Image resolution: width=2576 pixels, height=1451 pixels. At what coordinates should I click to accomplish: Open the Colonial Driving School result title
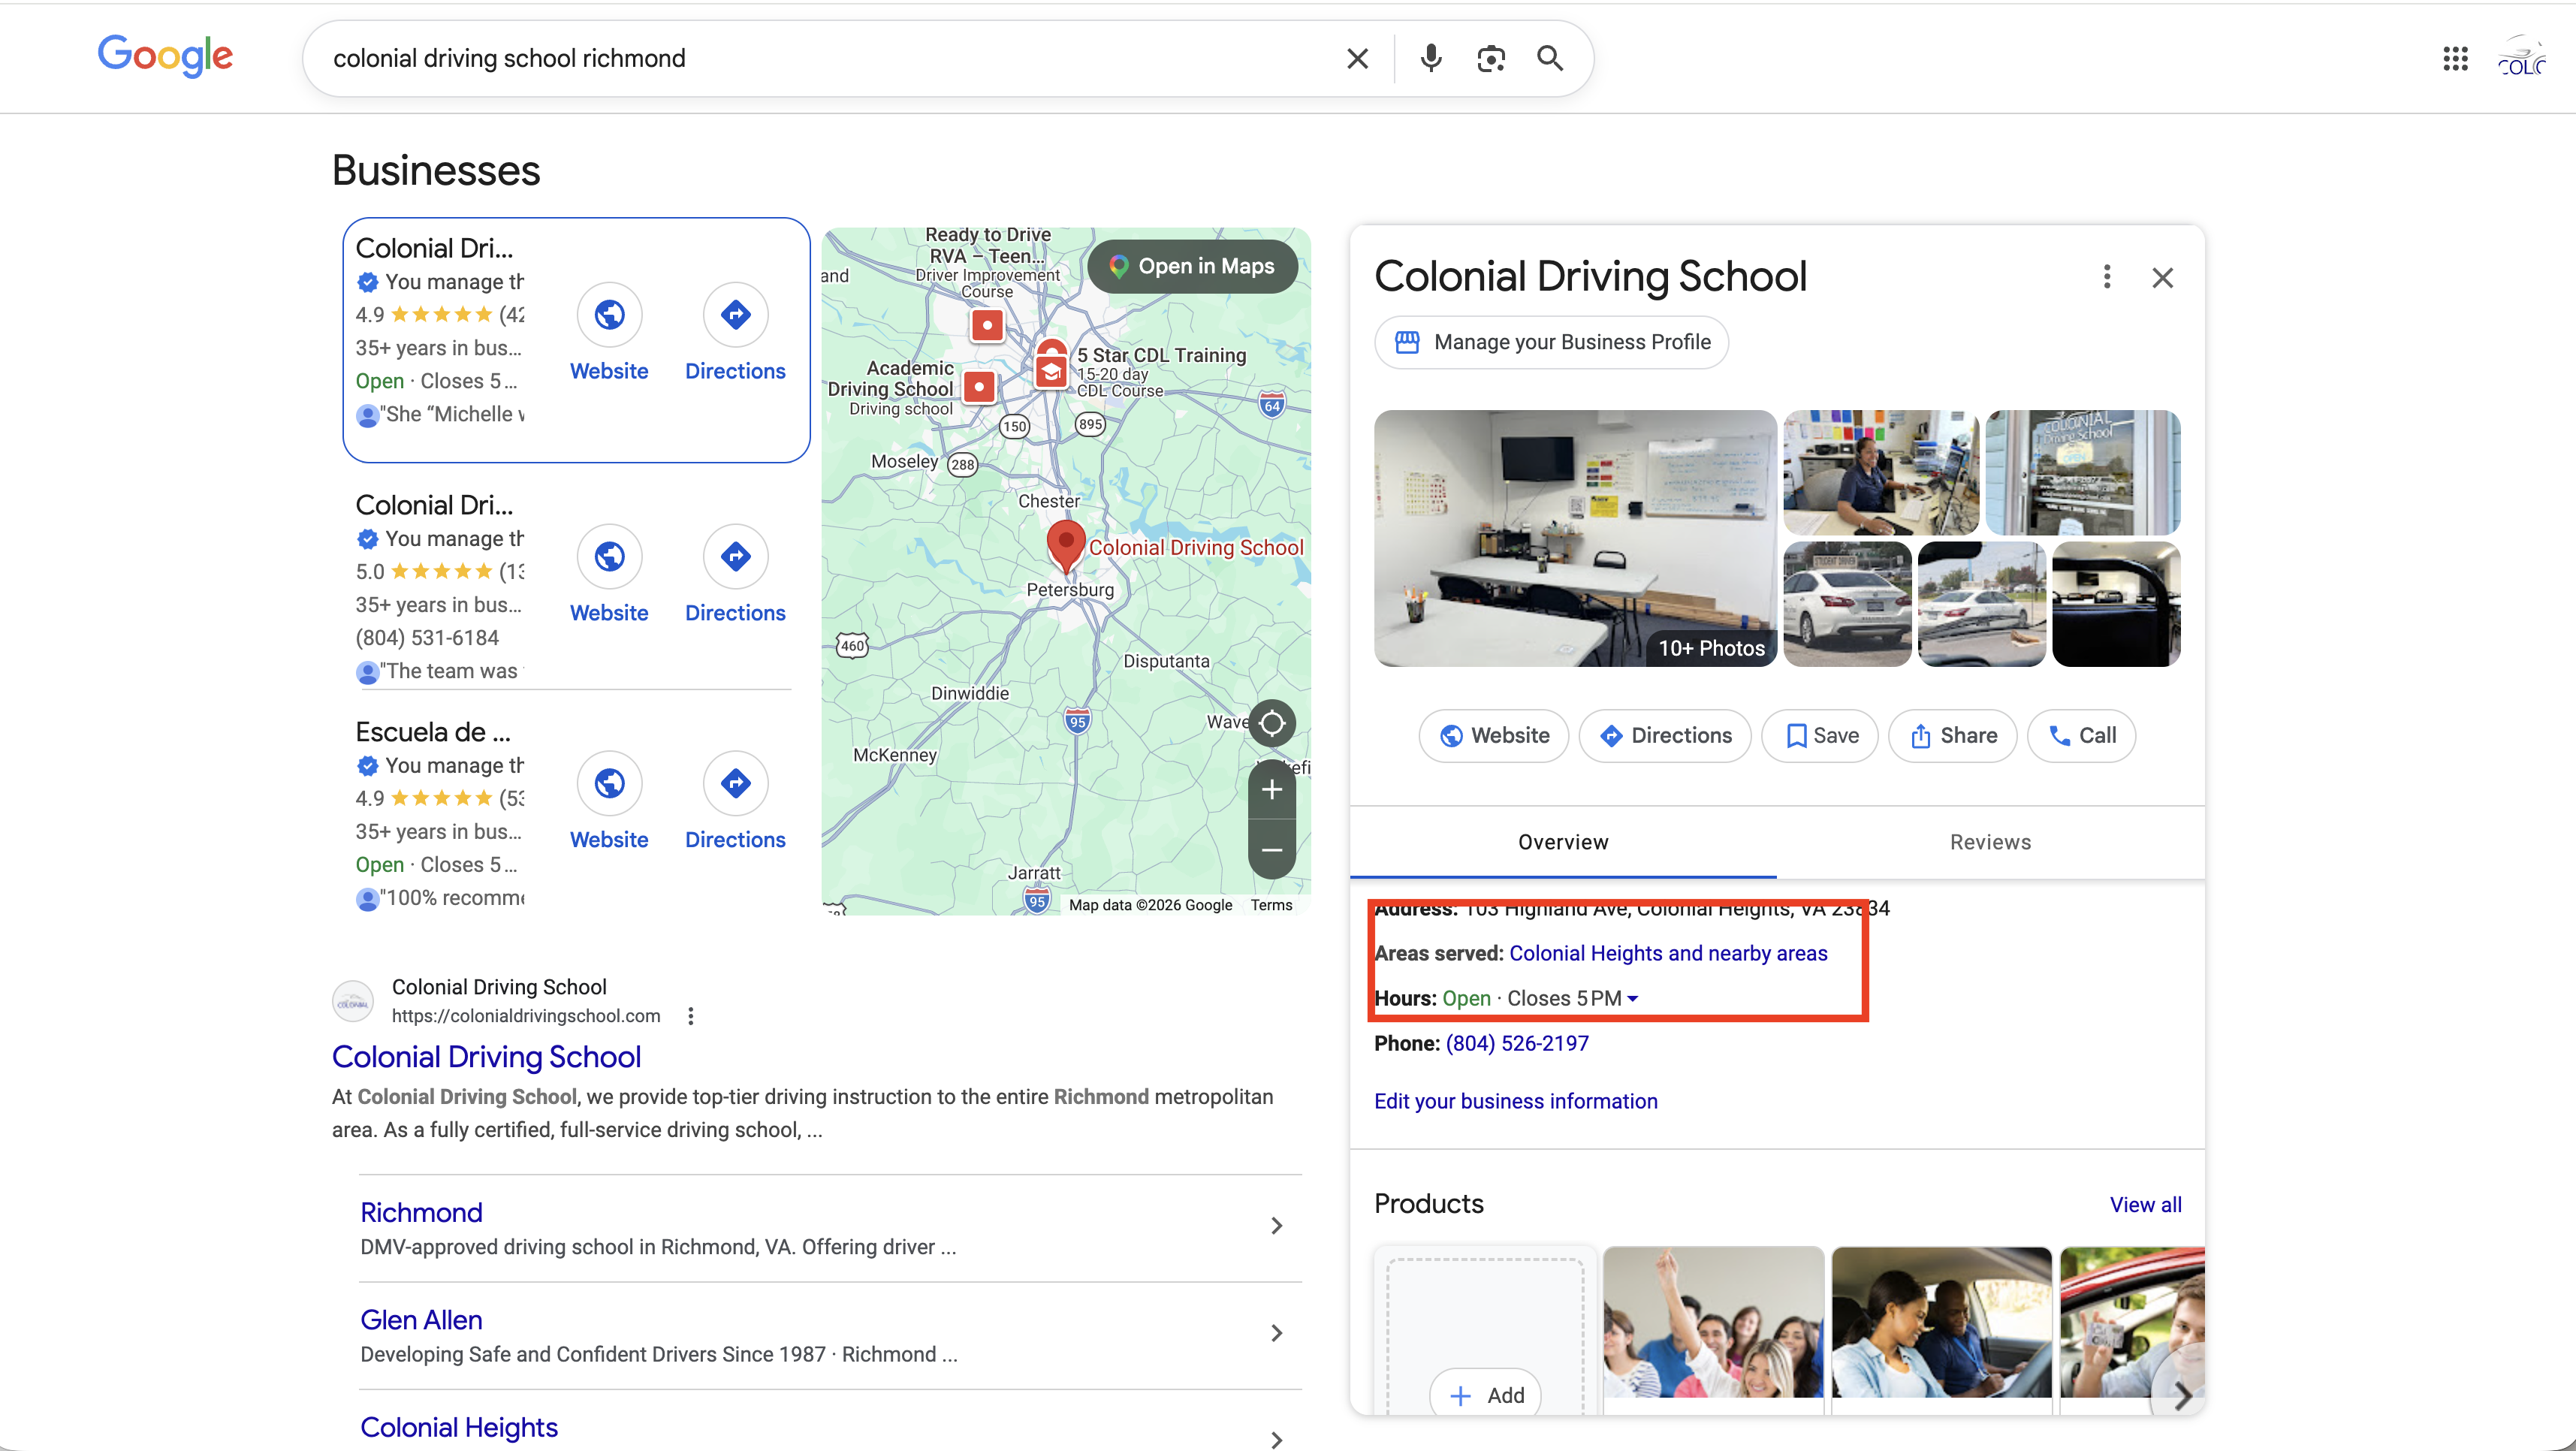coord(486,1058)
